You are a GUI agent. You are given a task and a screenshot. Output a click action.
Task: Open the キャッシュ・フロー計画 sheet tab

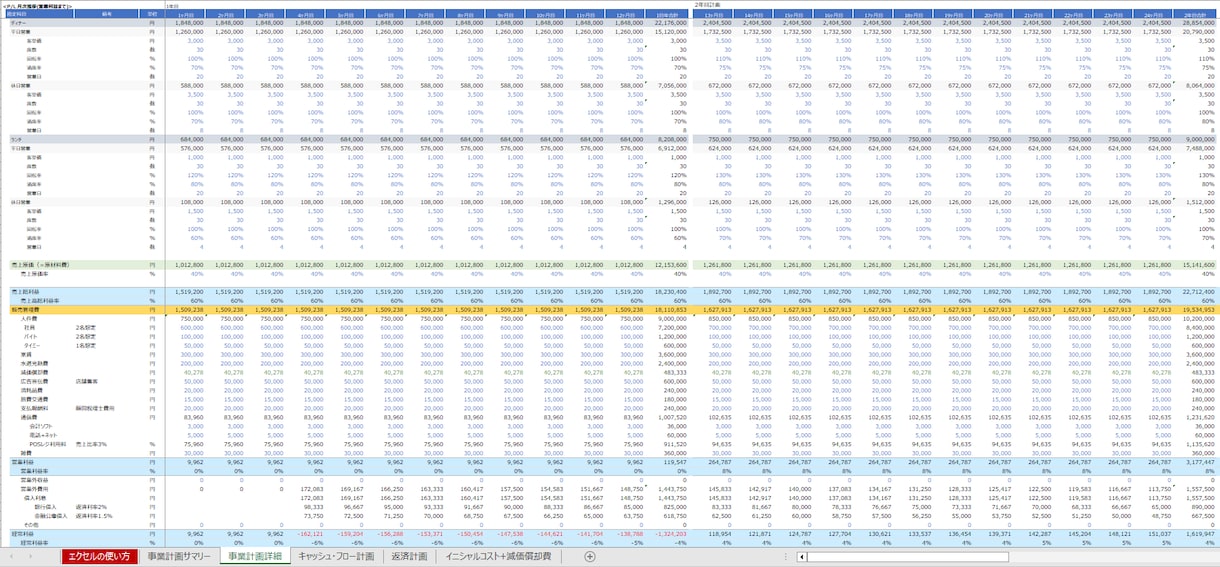[x=336, y=556]
